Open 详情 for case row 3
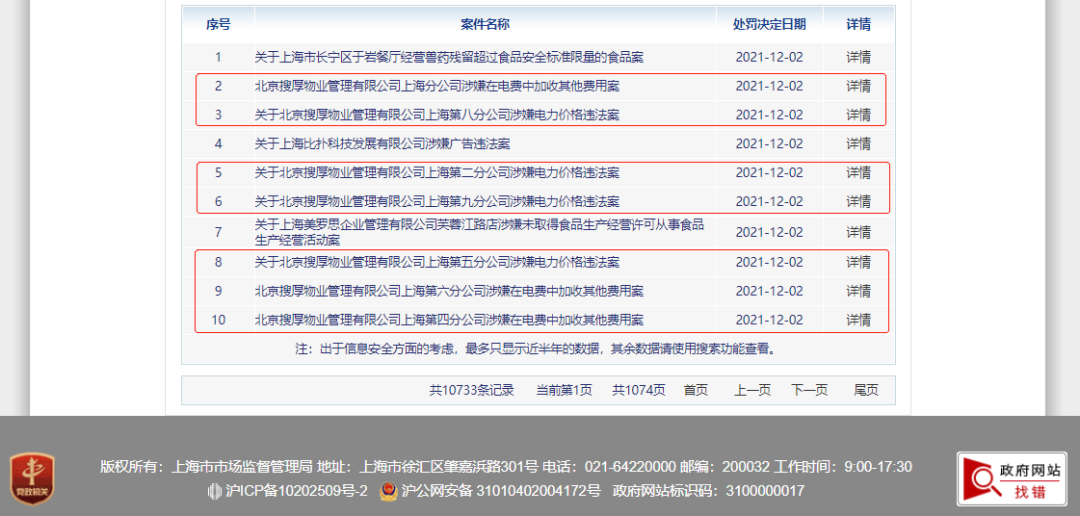Screen dimensions: 1080x516 tap(858, 114)
